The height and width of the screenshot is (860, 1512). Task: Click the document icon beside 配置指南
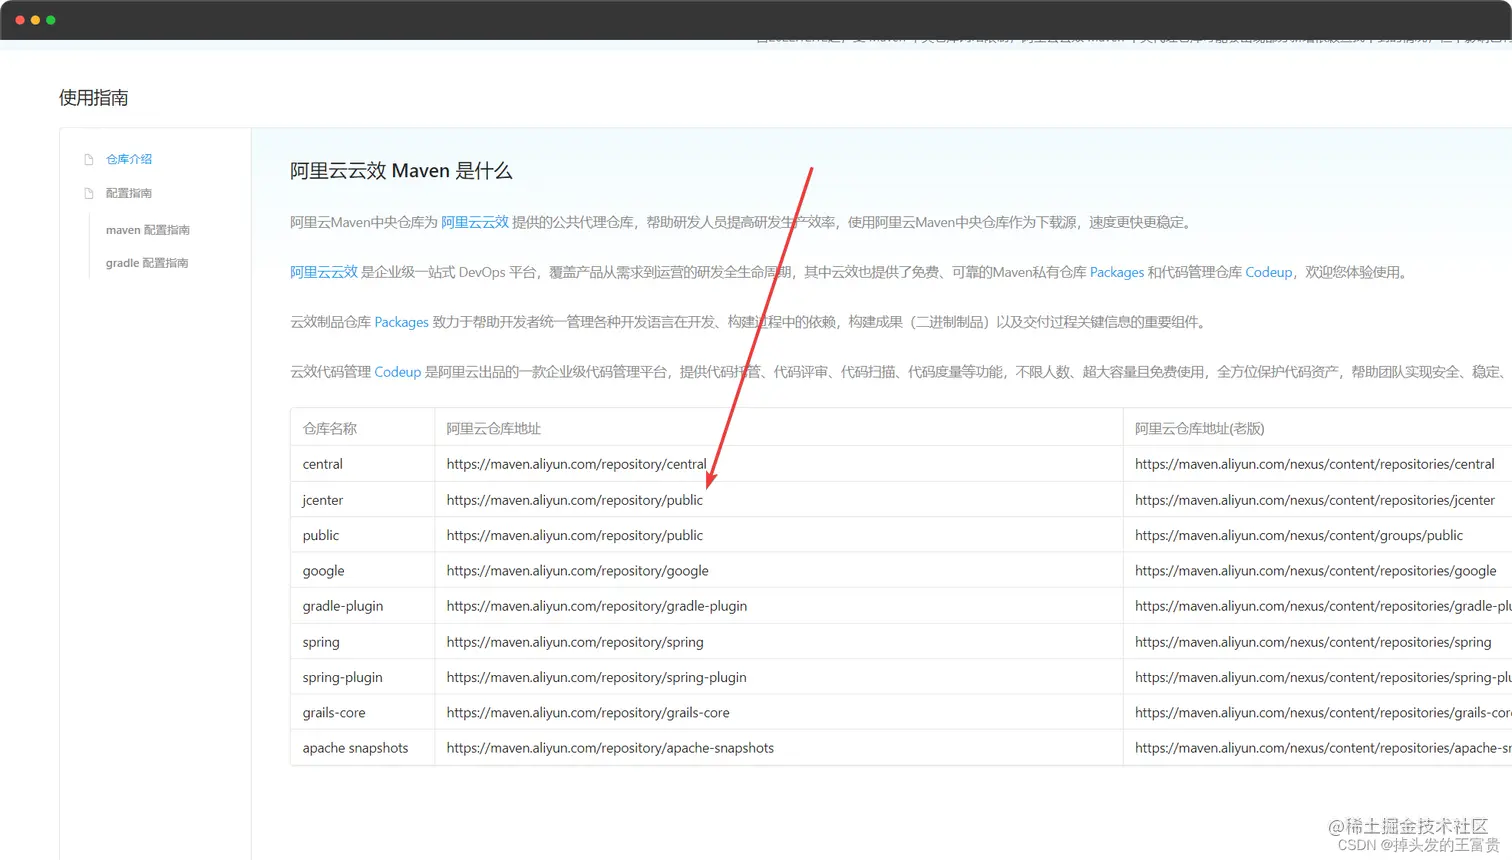click(89, 193)
